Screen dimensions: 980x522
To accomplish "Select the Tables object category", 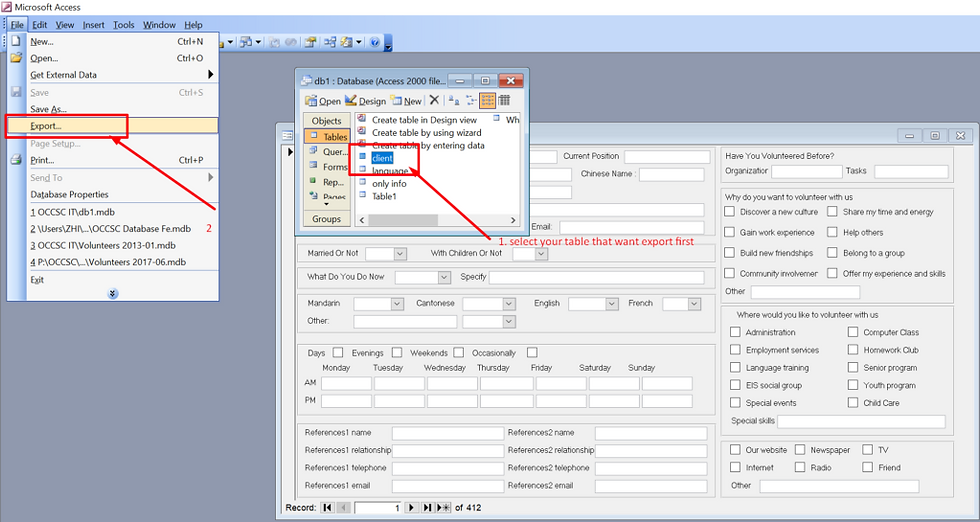I will (x=327, y=136).
